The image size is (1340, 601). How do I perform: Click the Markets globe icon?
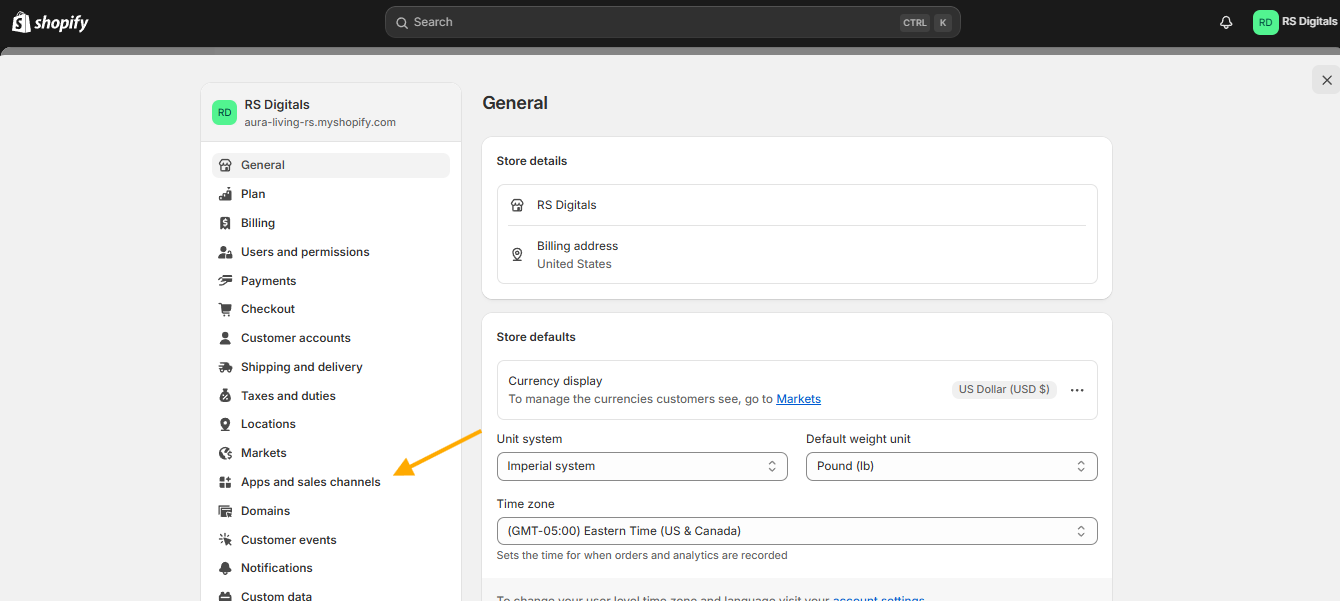point(225,453)
